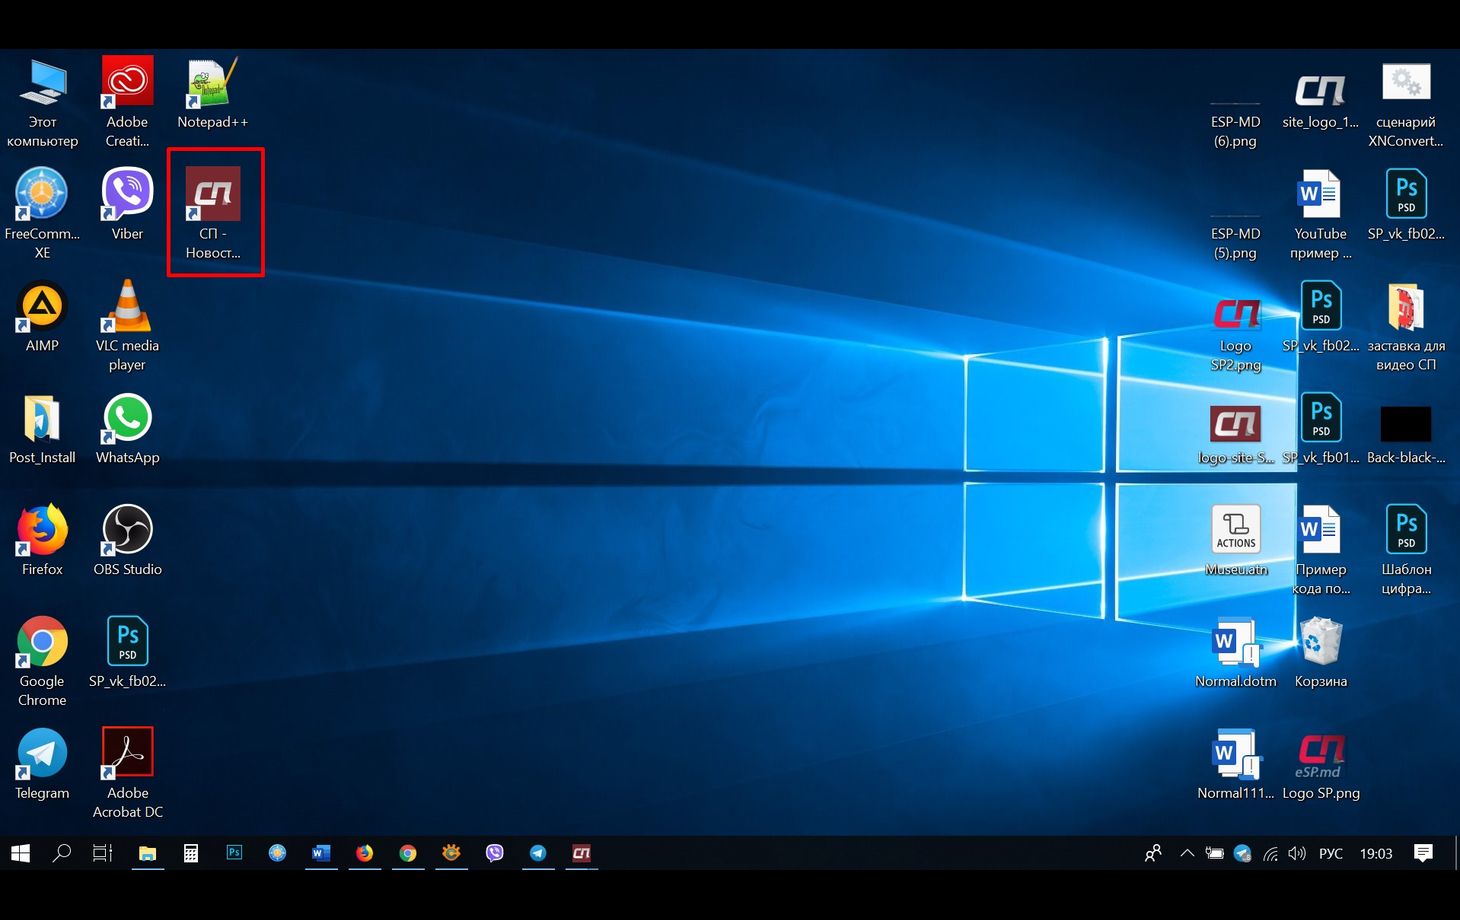Select the Google Chrome desktop shortcut

pos(42,663)
